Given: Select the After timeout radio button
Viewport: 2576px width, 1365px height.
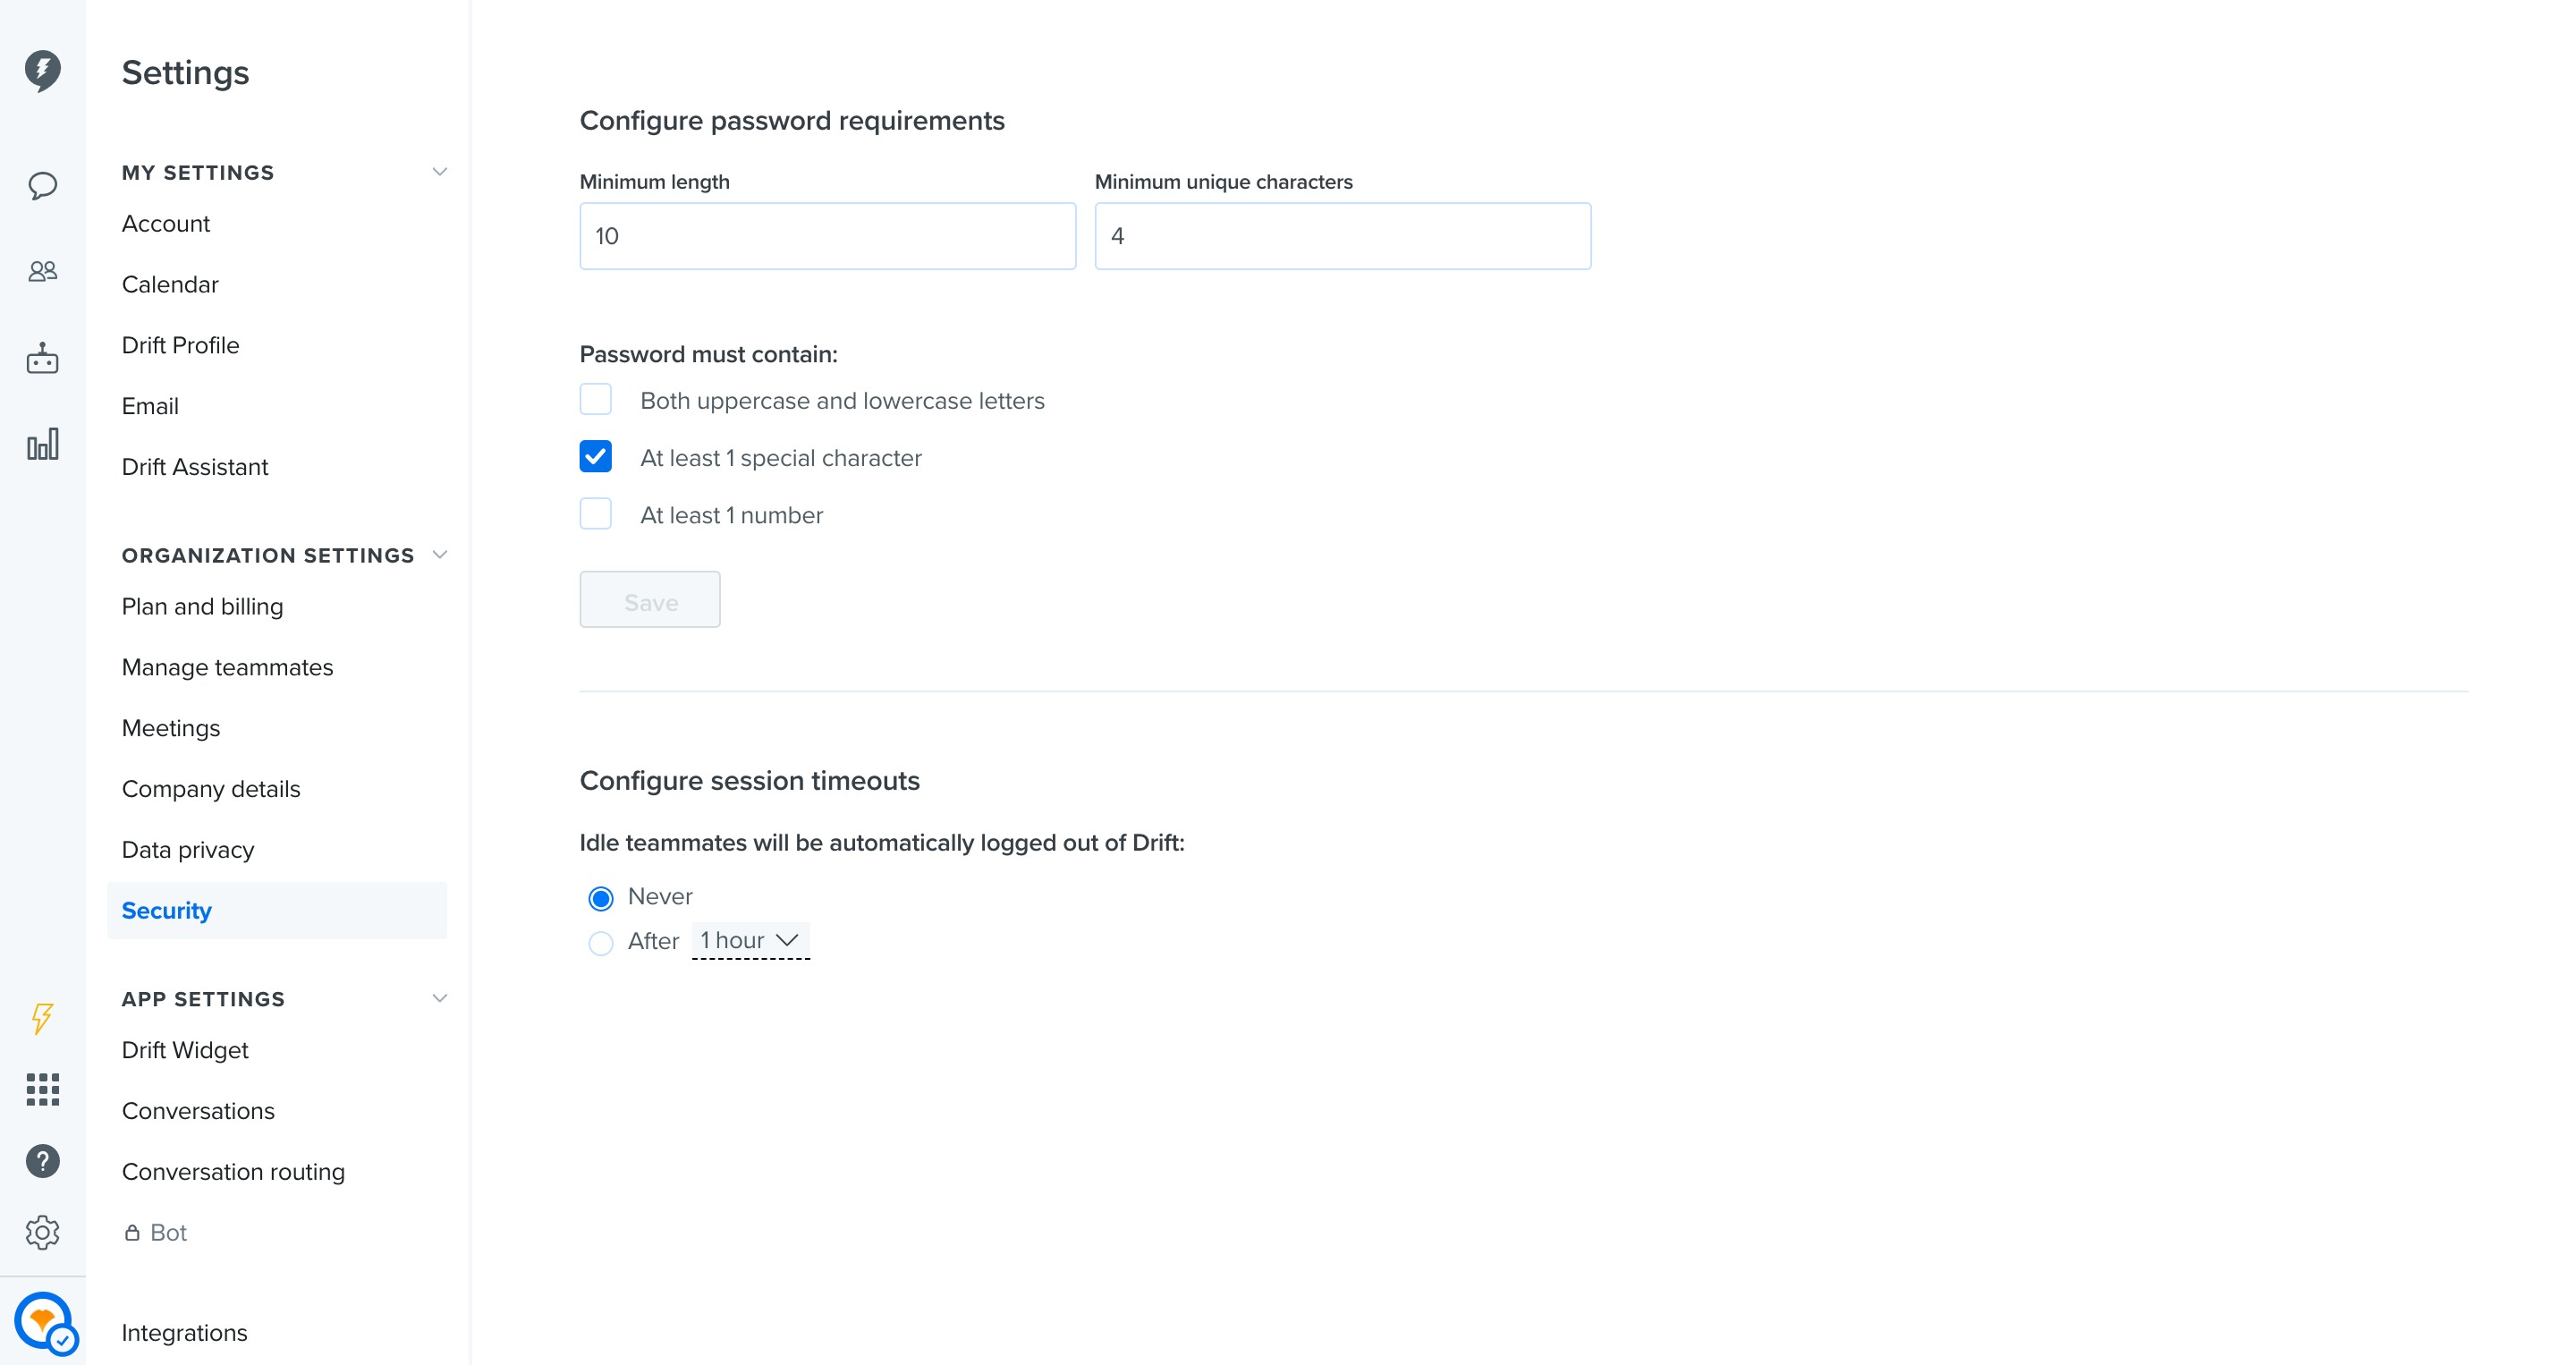Looking at the screenshot, I should [600, 942].
